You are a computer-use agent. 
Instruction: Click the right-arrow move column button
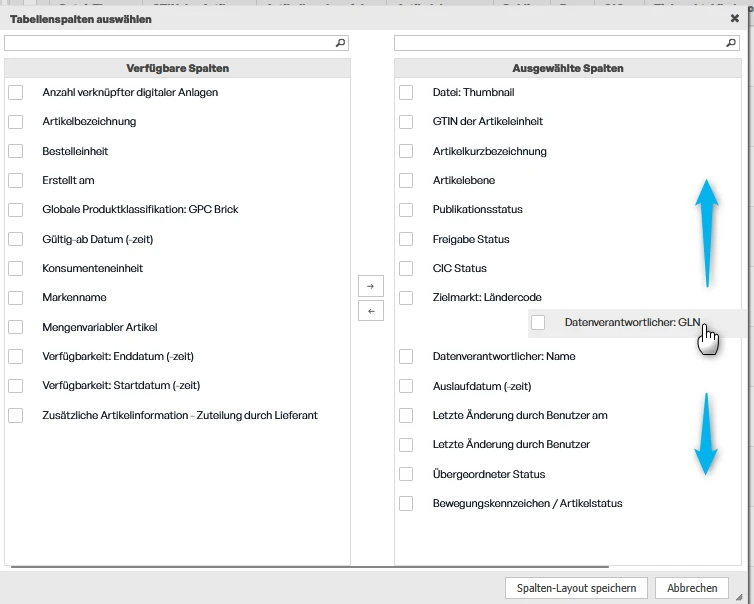pyautogui.click(x=371, y=286)
